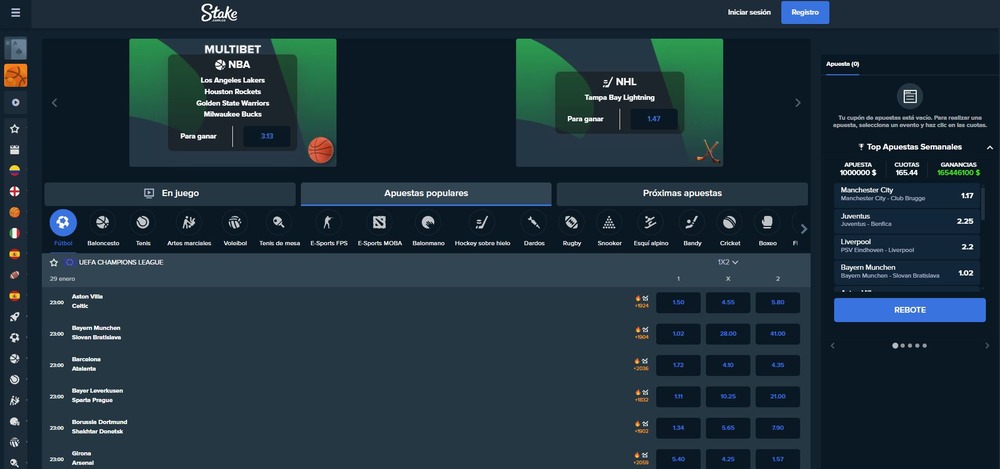
Task: Collapse Top Apuestas Semanales section
Action: [989, 147]
